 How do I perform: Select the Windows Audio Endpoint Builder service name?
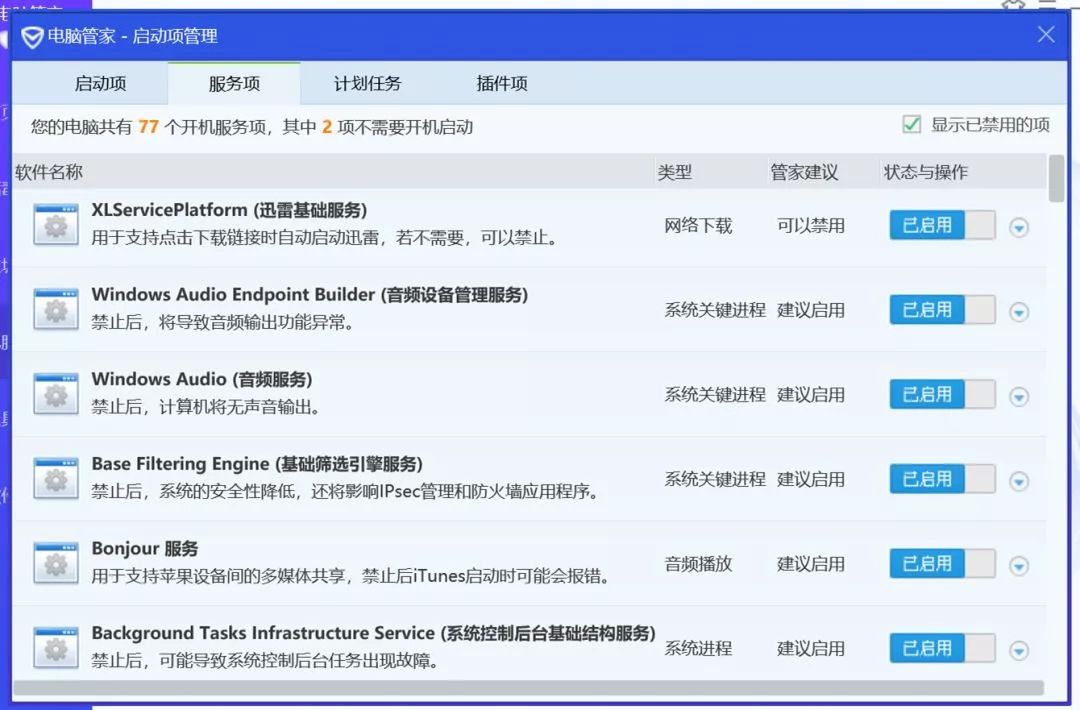[x=310, y=295]
